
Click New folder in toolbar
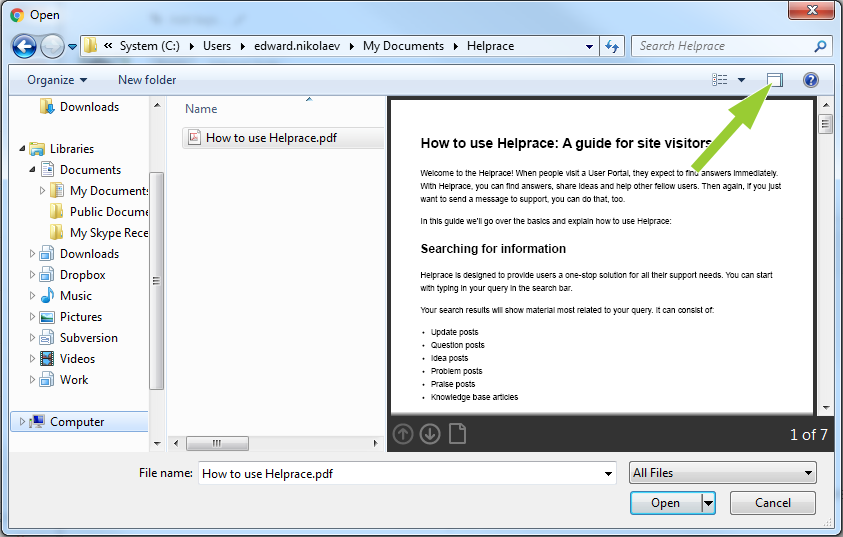[x=147, y=80]
